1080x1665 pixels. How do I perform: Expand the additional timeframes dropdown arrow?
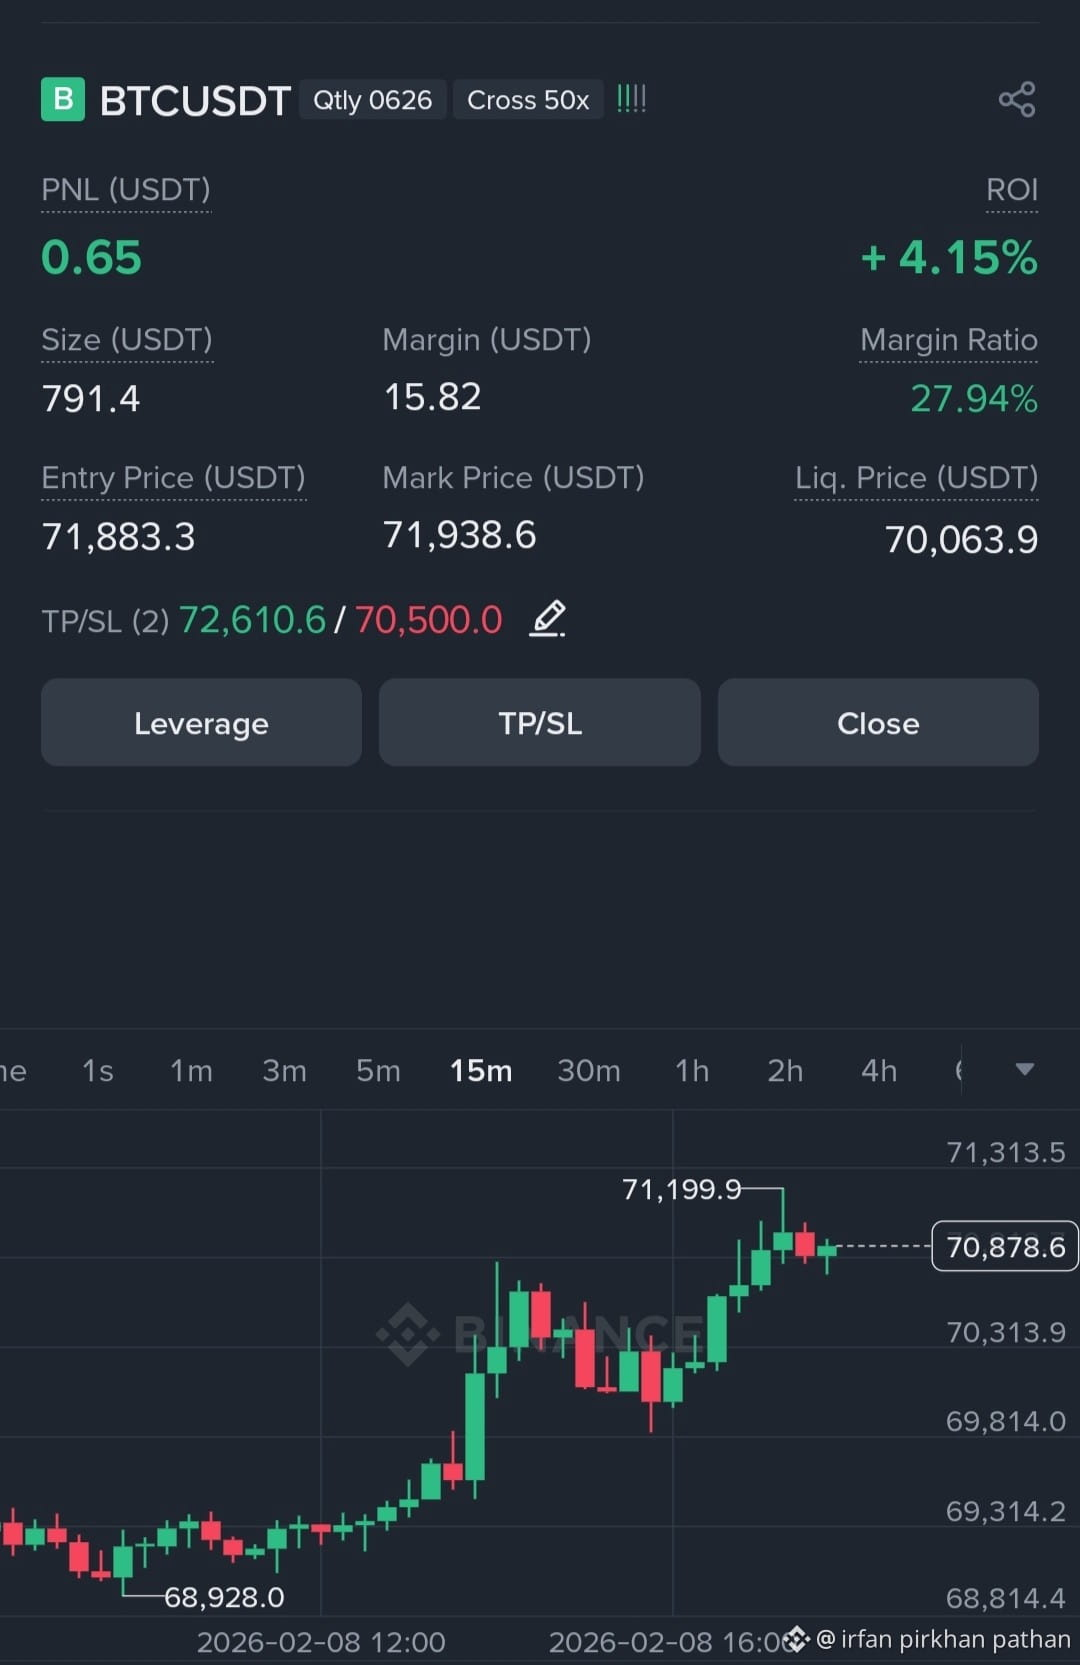[x=1024, y=1070]
